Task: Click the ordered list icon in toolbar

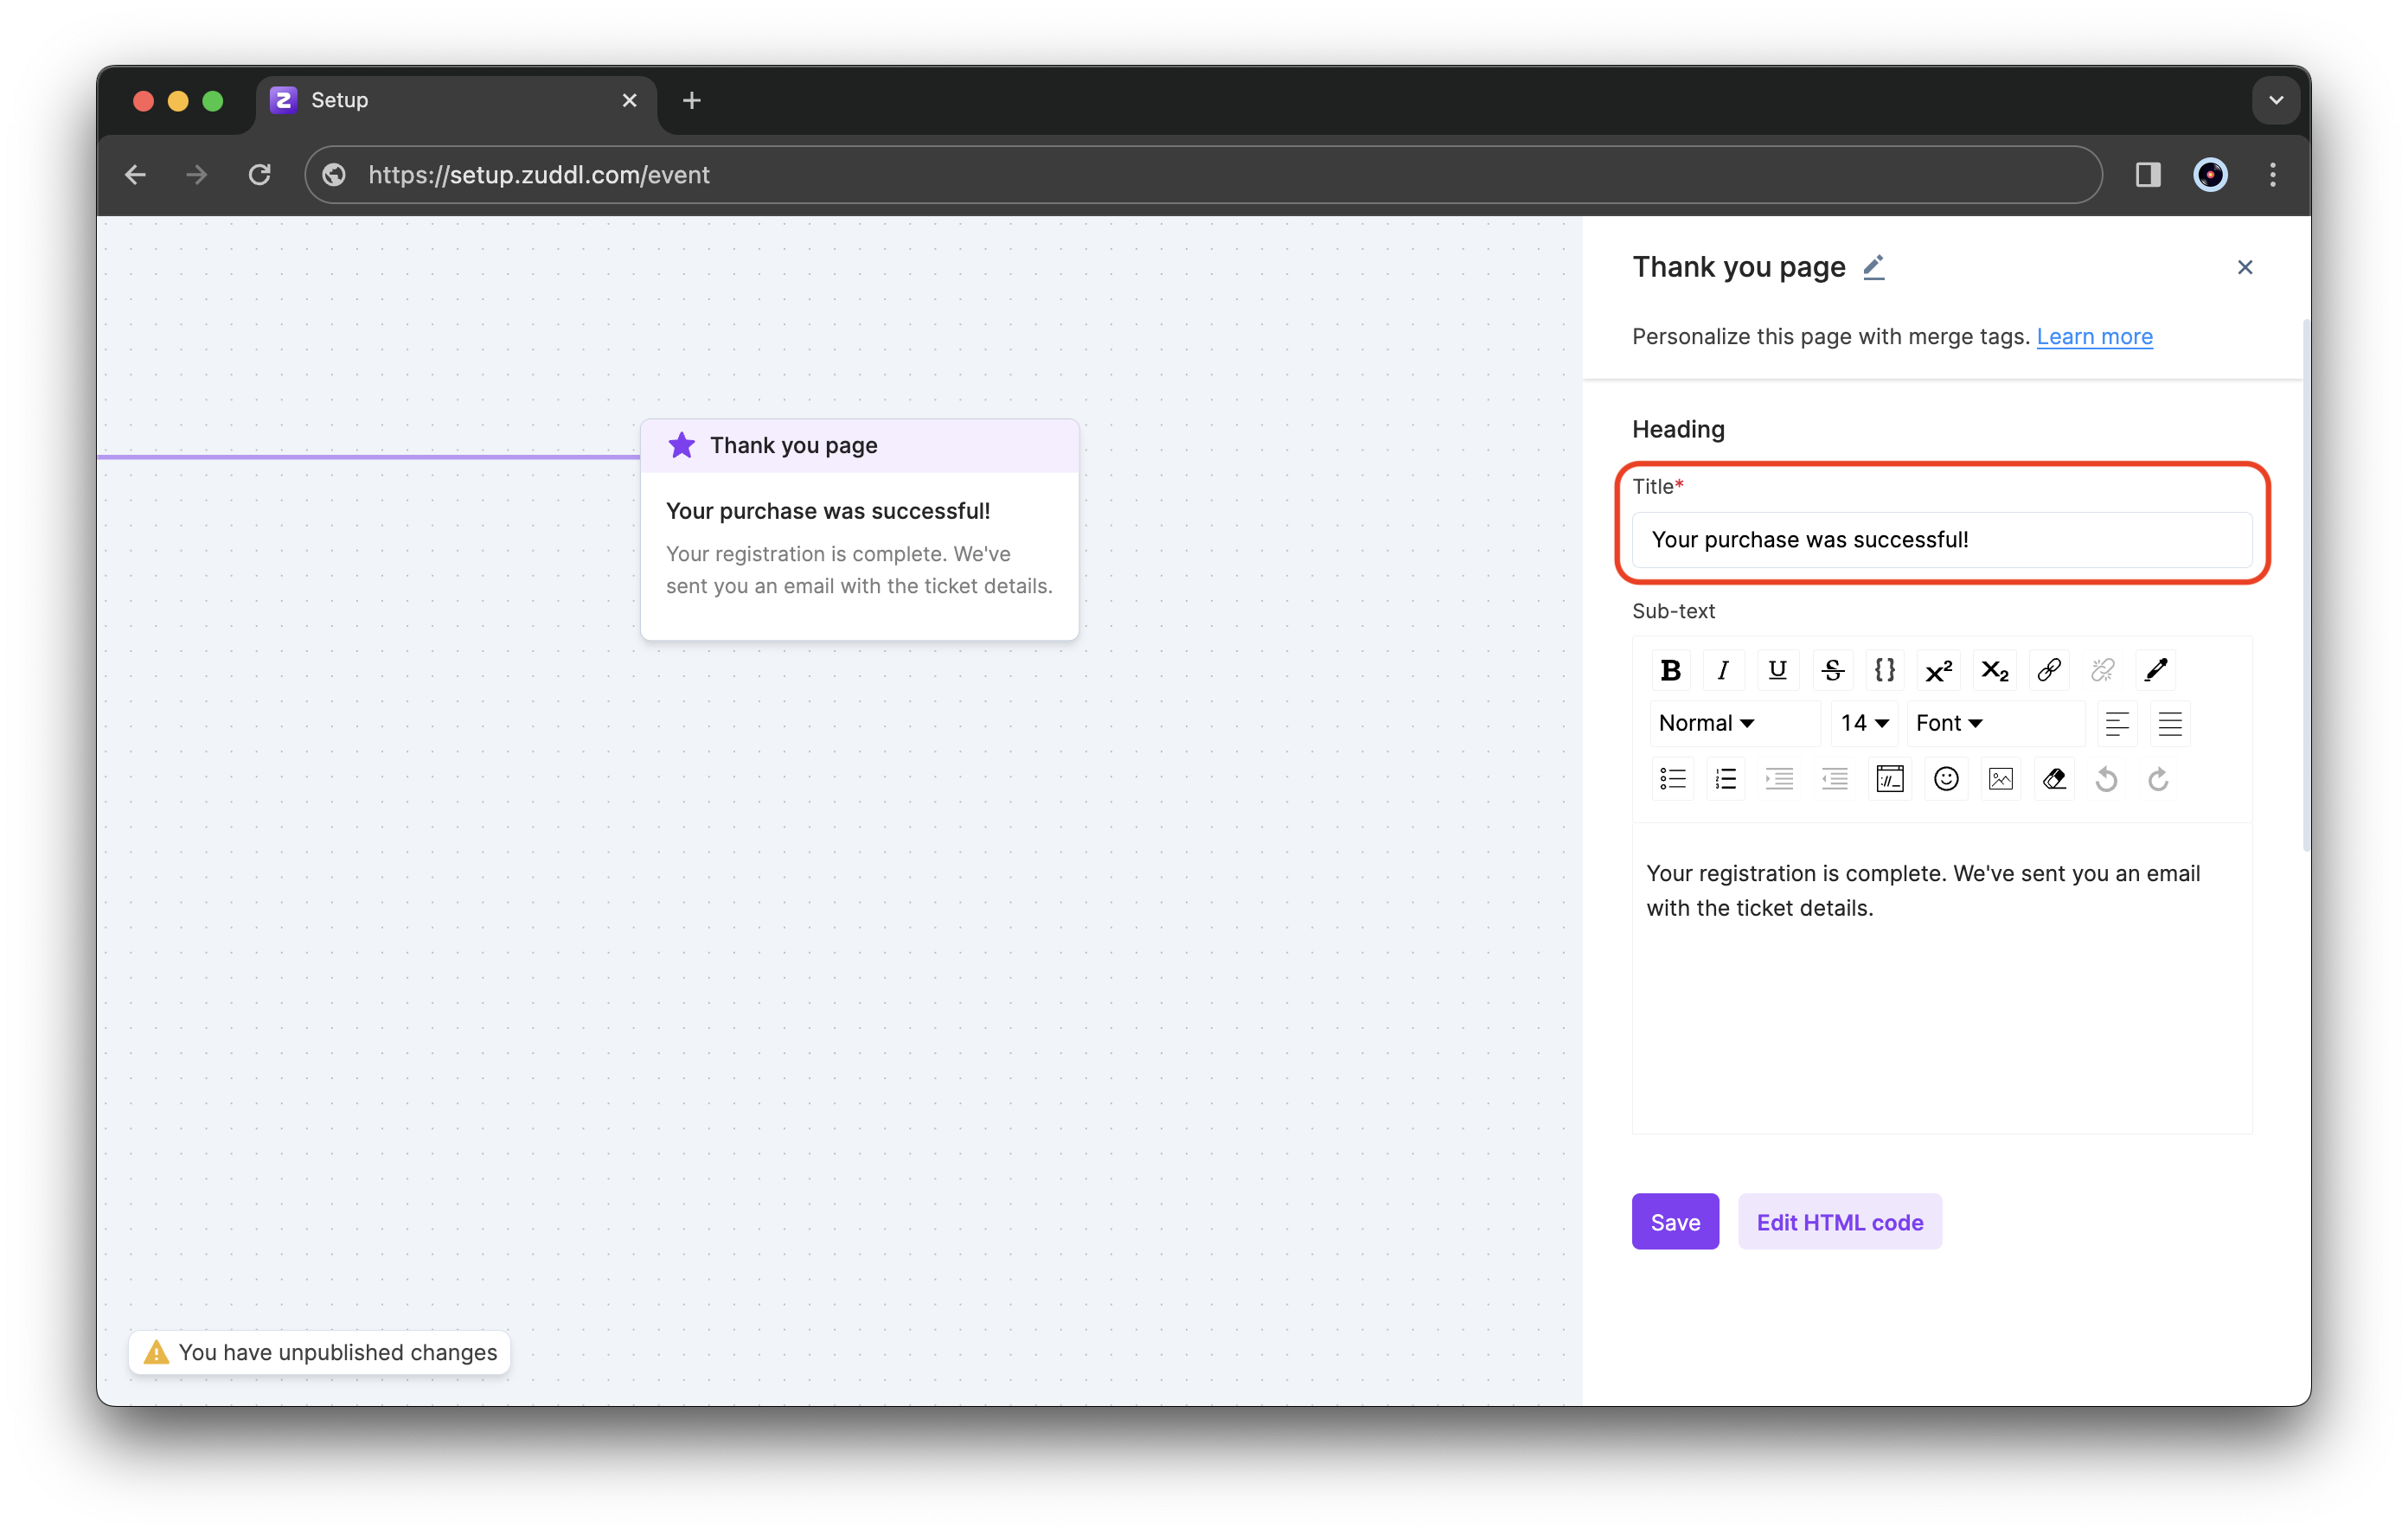Action: (x=1726, y=777)
